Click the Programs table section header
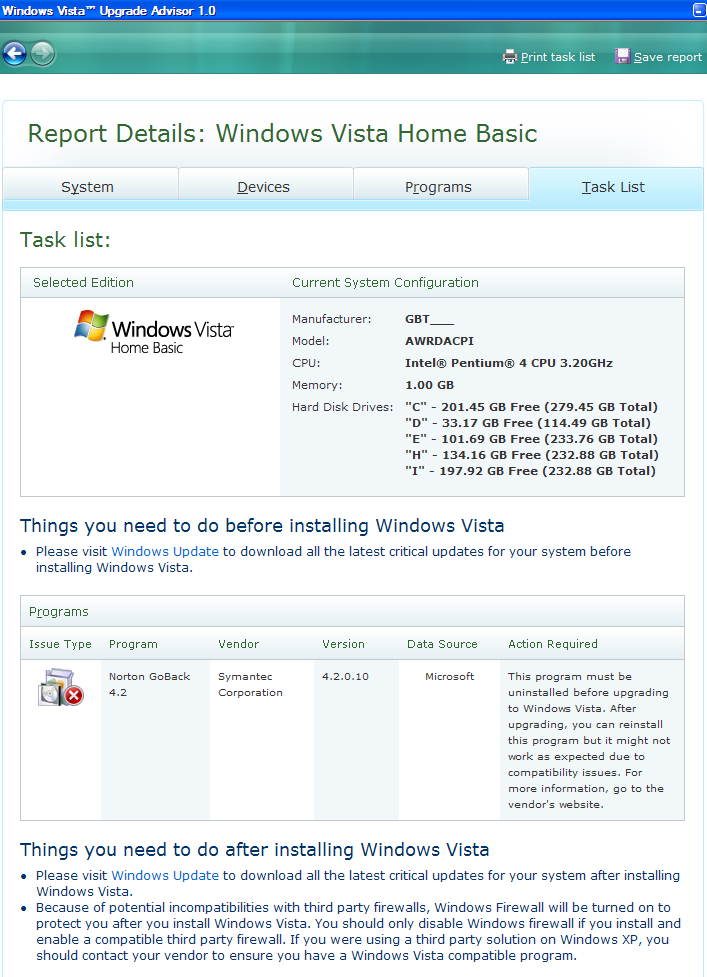 point(352,611)
